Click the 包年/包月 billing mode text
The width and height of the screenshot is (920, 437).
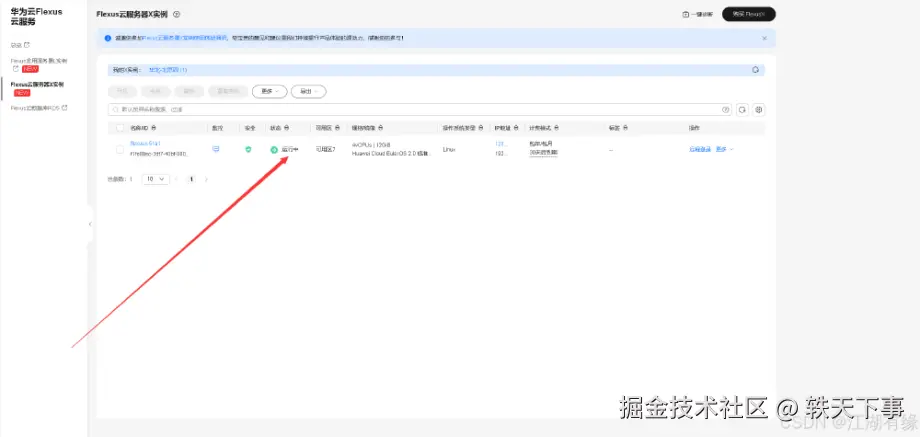pyautogui.click(x=540, y=144)
